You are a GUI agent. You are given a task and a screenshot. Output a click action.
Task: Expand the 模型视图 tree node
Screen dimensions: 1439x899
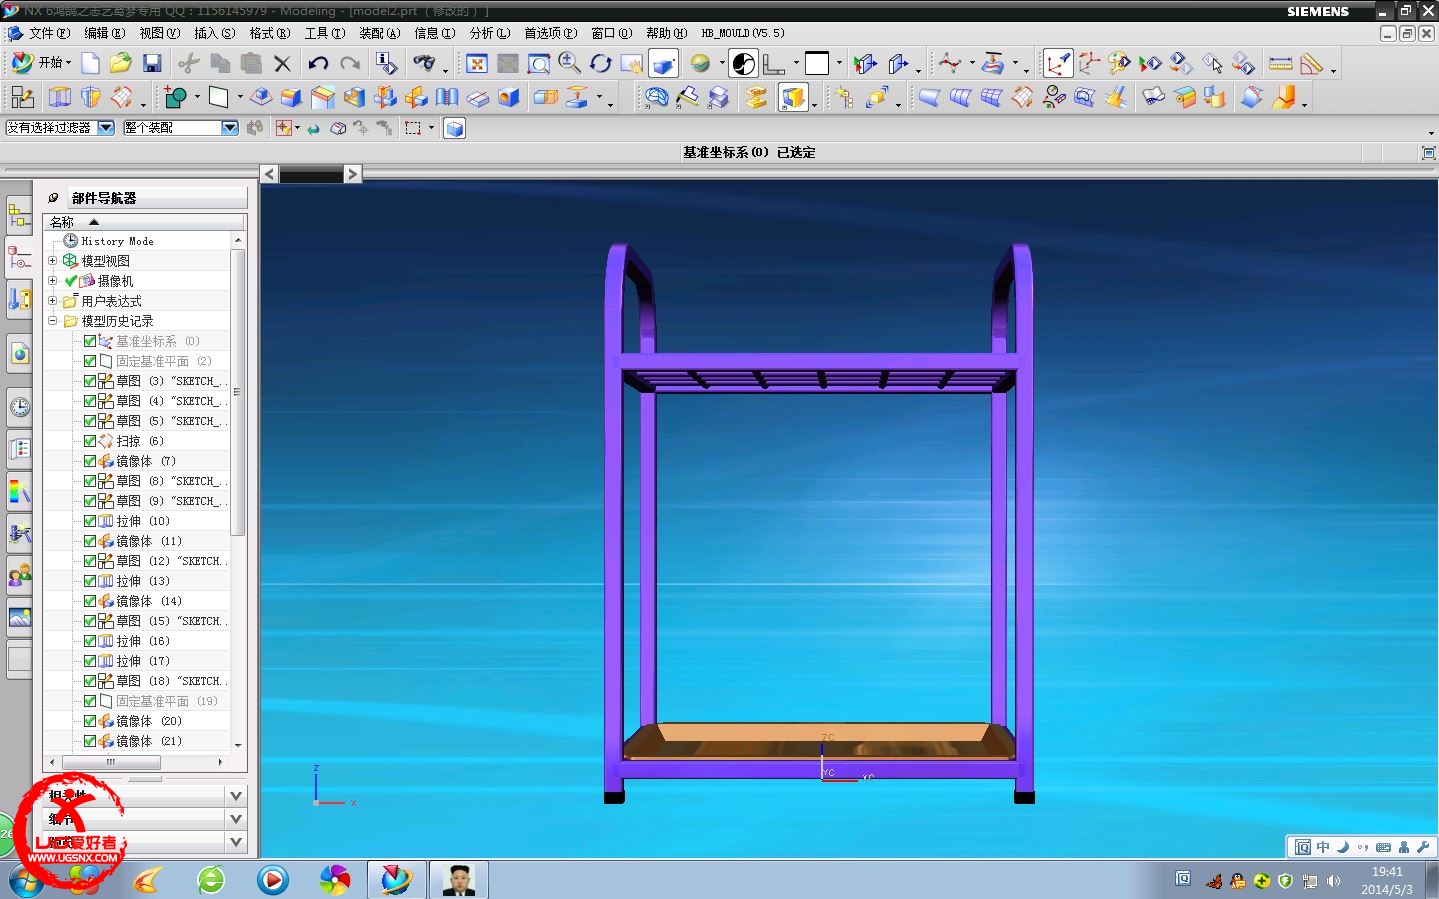(x=53, y=260)
